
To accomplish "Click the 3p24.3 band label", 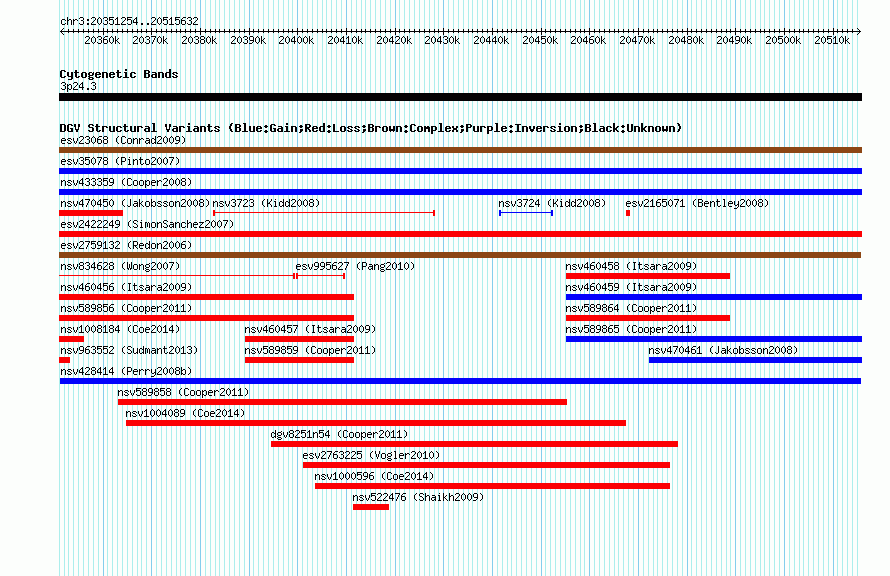I will [x=78, y=86].
